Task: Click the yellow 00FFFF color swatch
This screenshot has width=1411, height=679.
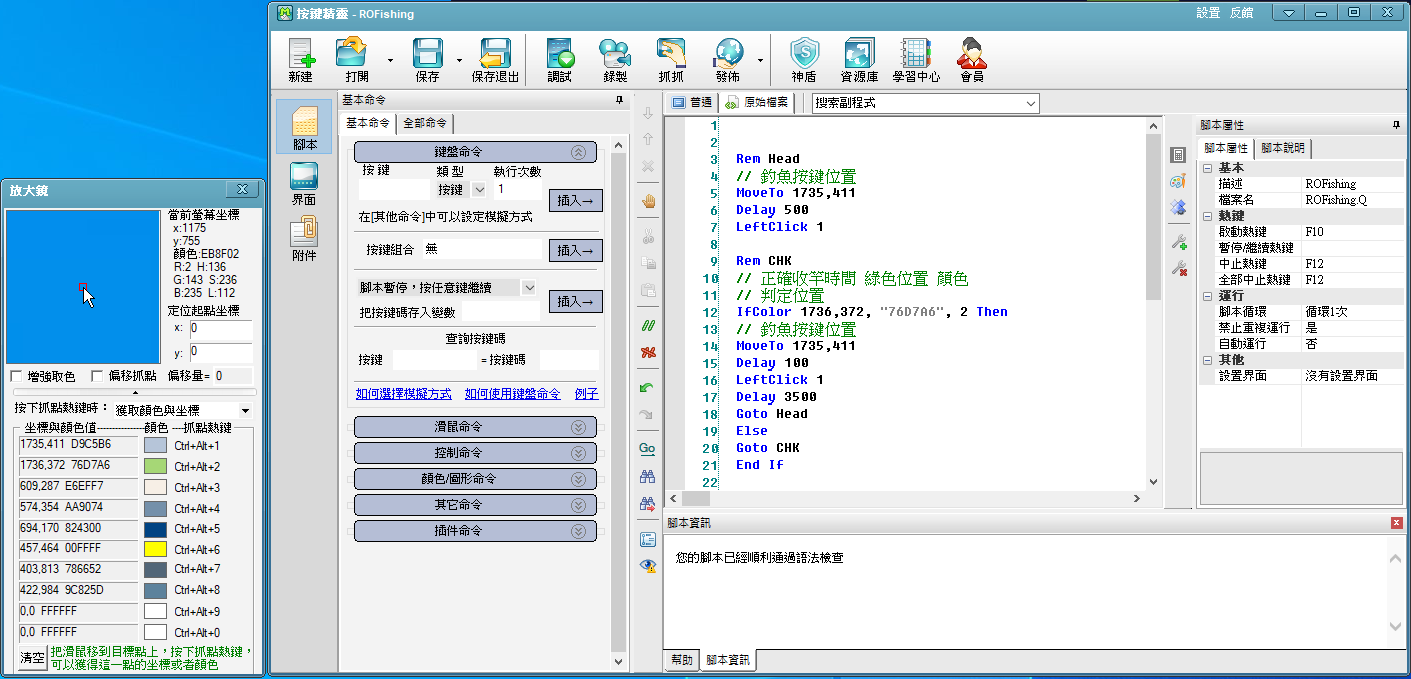Action: tap(155, 549)
